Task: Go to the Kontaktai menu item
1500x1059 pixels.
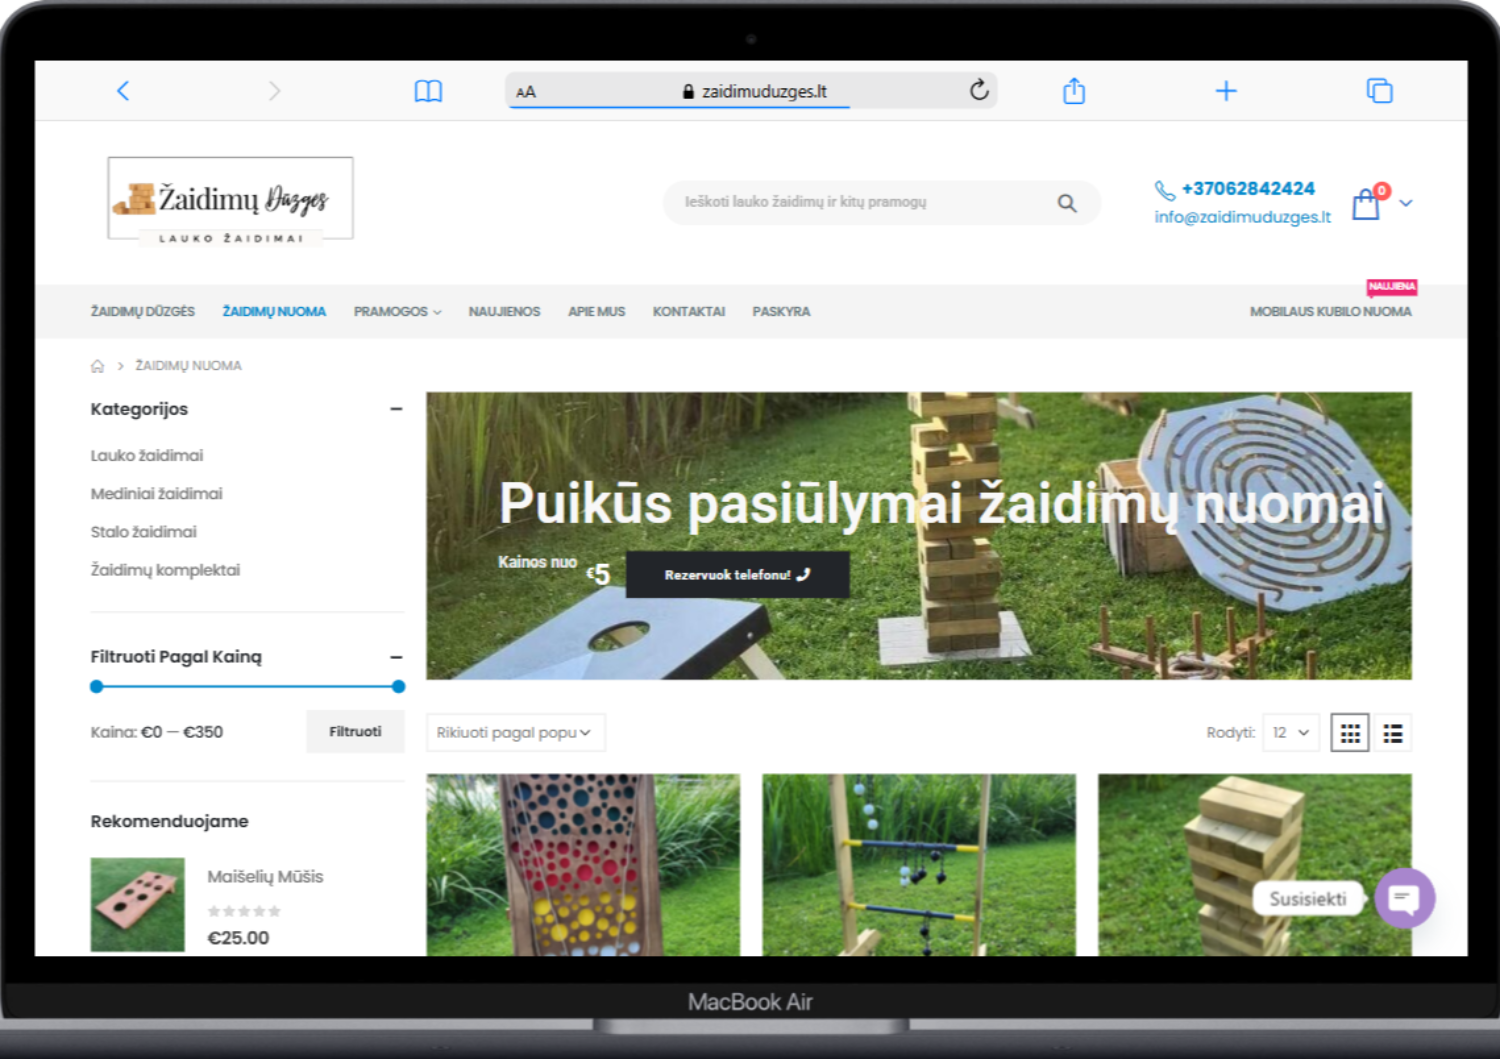Action: (x=688, y=312)
